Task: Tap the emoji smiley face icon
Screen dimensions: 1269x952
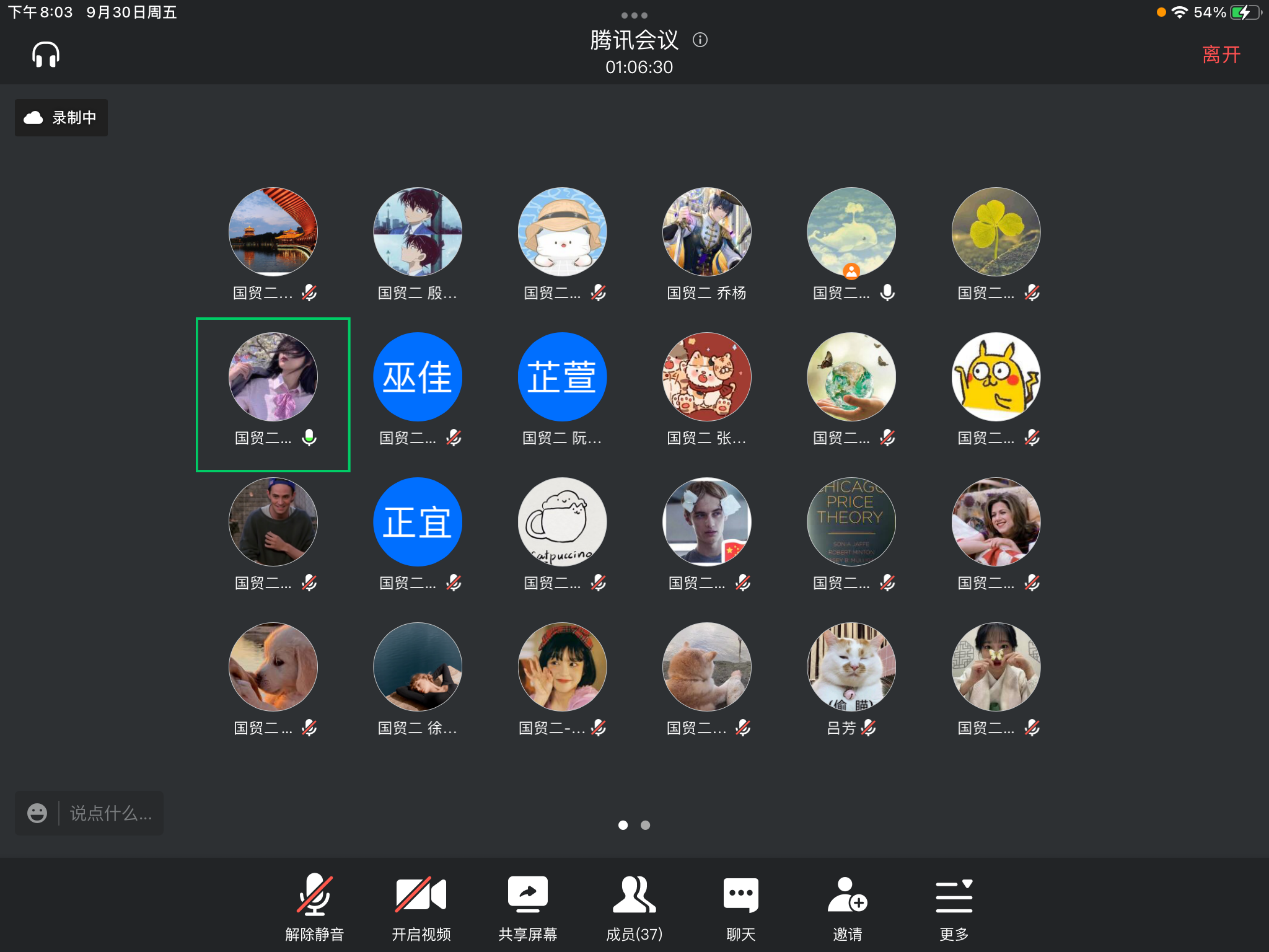Action: pos(37,813)
